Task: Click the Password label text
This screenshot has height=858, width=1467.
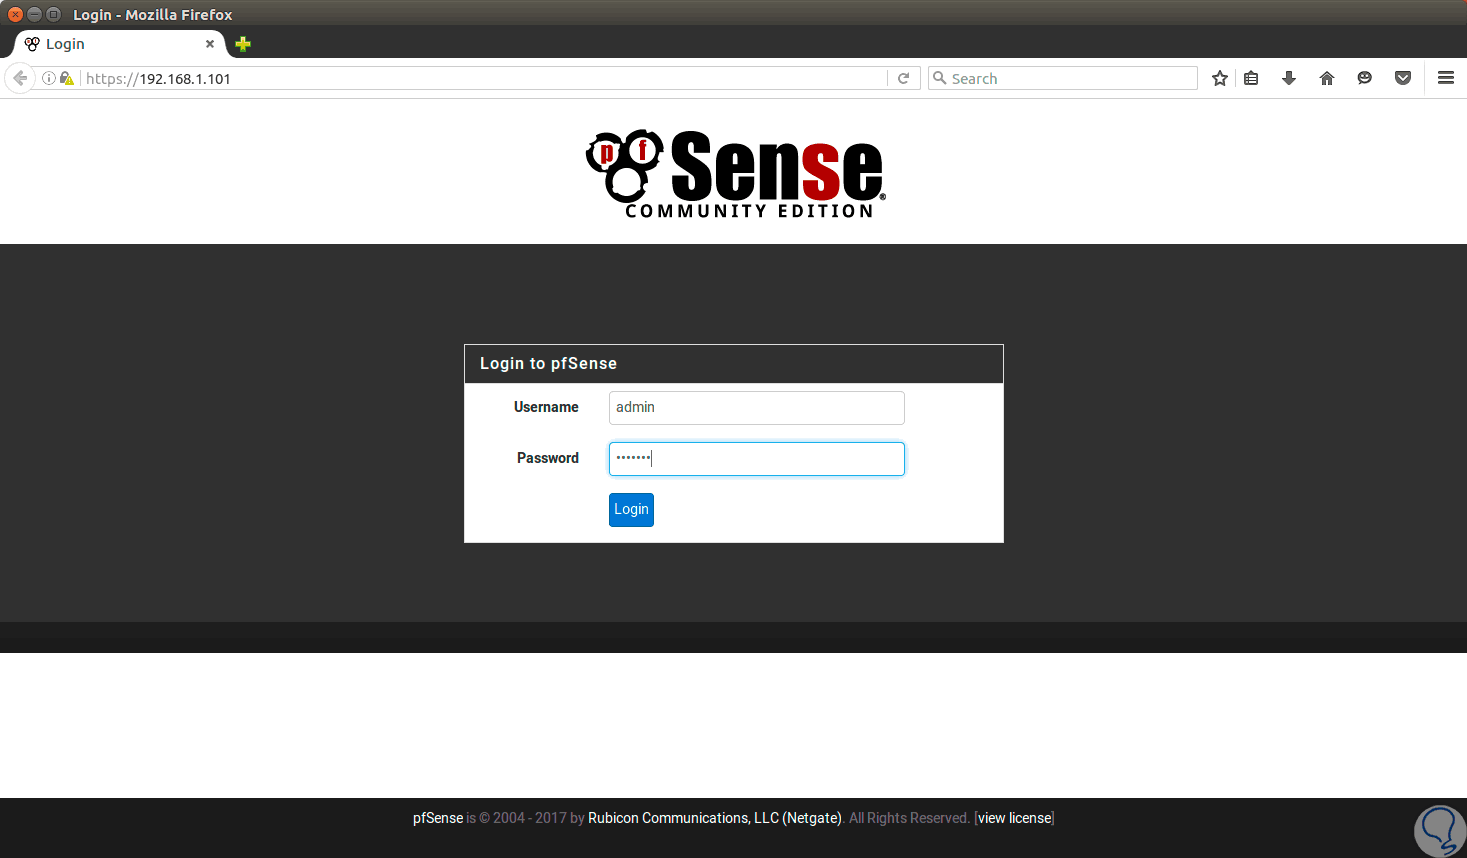Action: 548,458
